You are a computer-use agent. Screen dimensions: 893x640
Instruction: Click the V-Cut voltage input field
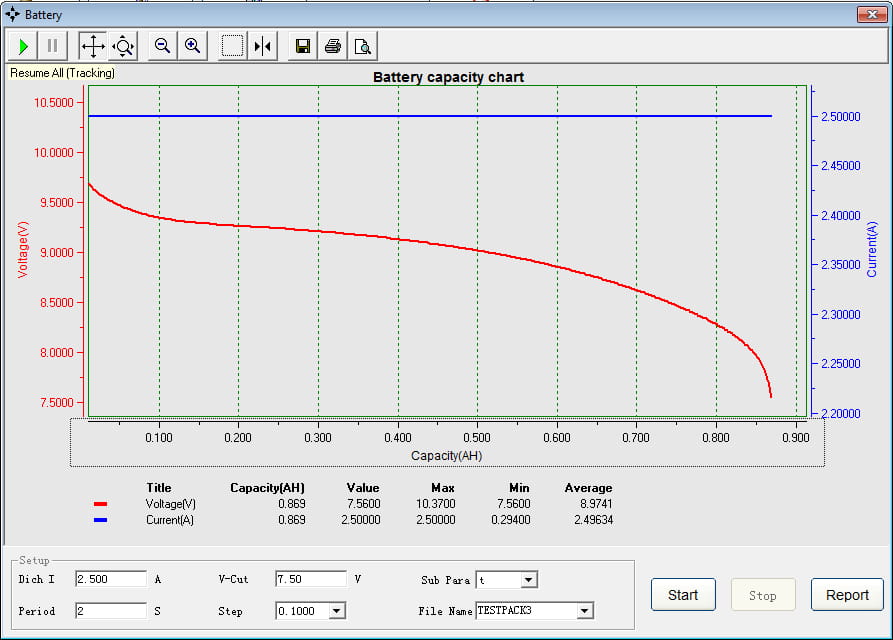pos(310,579)
